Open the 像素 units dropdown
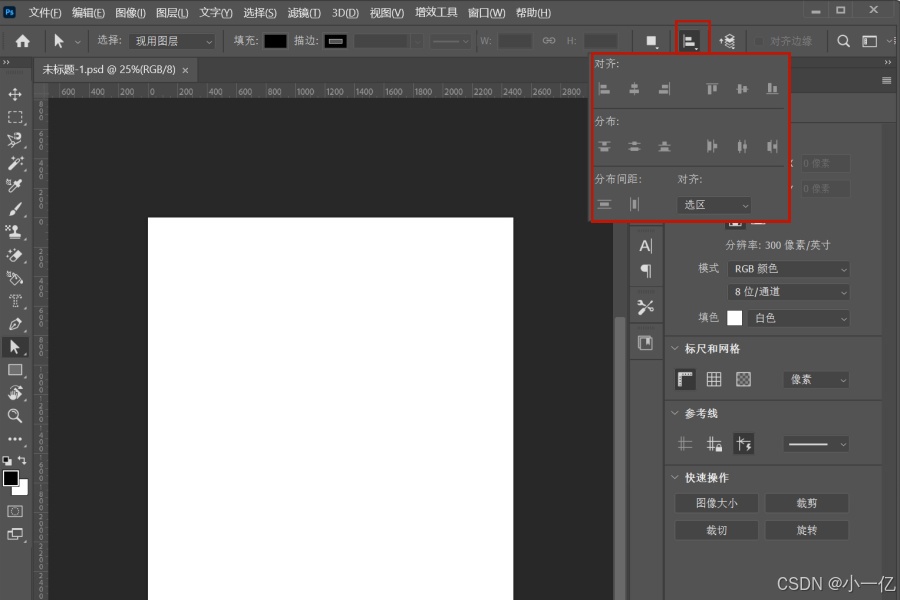The width and height of the screenshot is (900, 600). tap(816, 380)
